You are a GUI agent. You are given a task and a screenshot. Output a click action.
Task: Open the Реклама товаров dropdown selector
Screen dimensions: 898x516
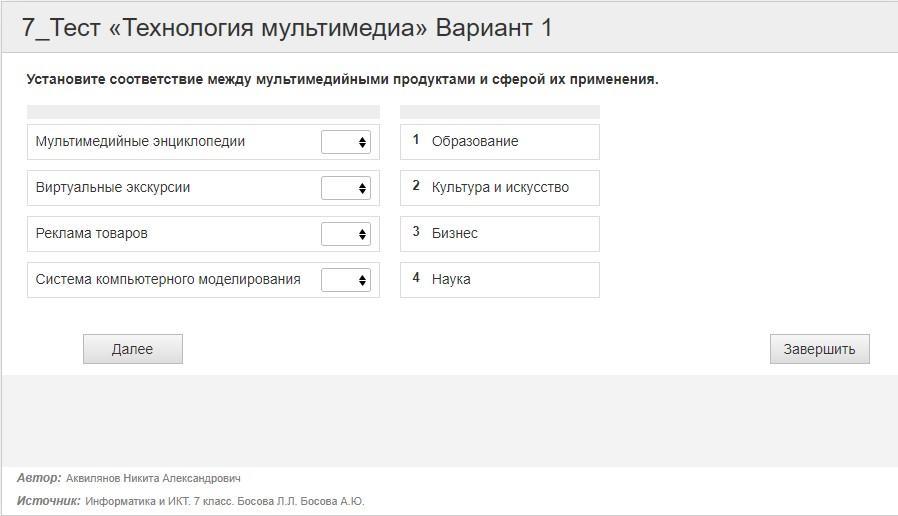point(346,234)
